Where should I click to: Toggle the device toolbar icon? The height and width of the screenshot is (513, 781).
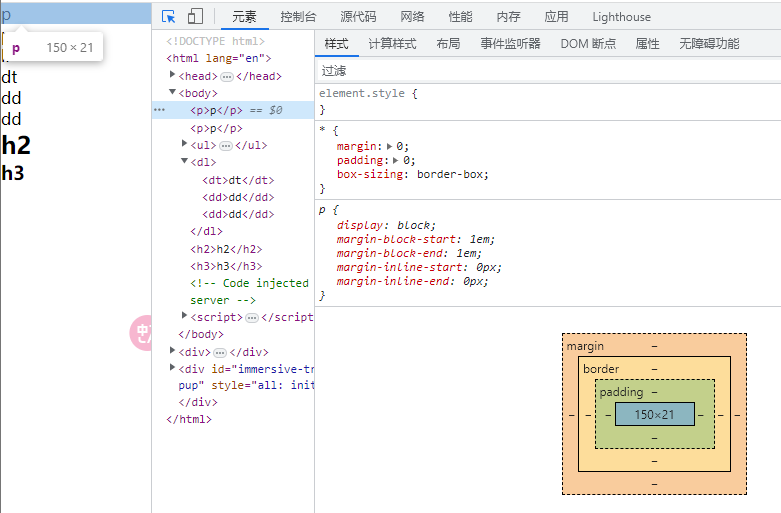pos(195,16)
